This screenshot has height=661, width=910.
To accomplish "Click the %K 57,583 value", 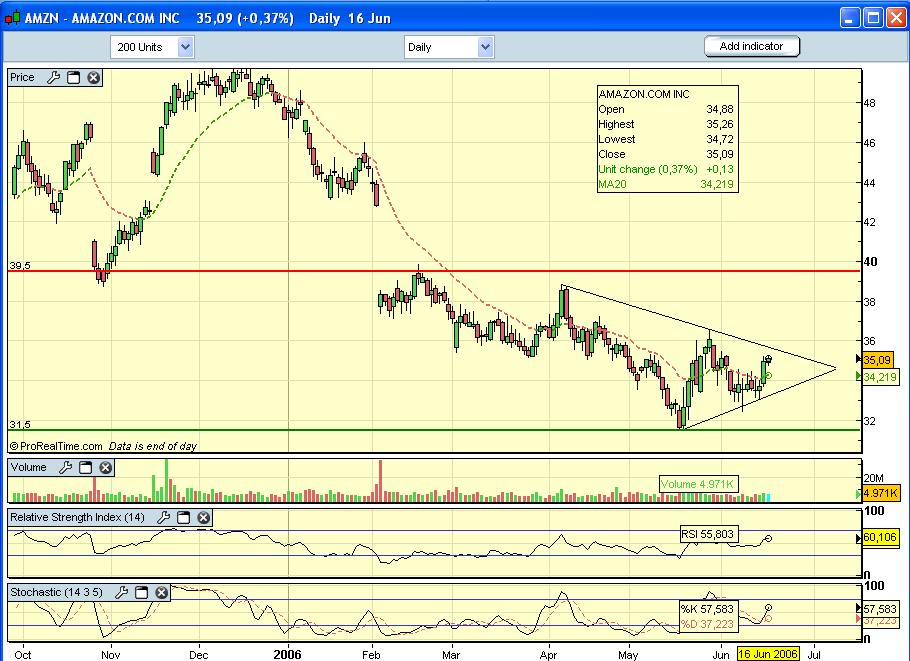I will 707,609.
